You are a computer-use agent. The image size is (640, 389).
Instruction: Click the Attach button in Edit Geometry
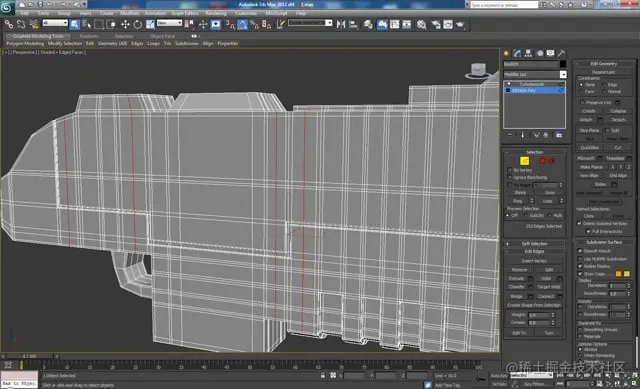click(x=586, y=120)
